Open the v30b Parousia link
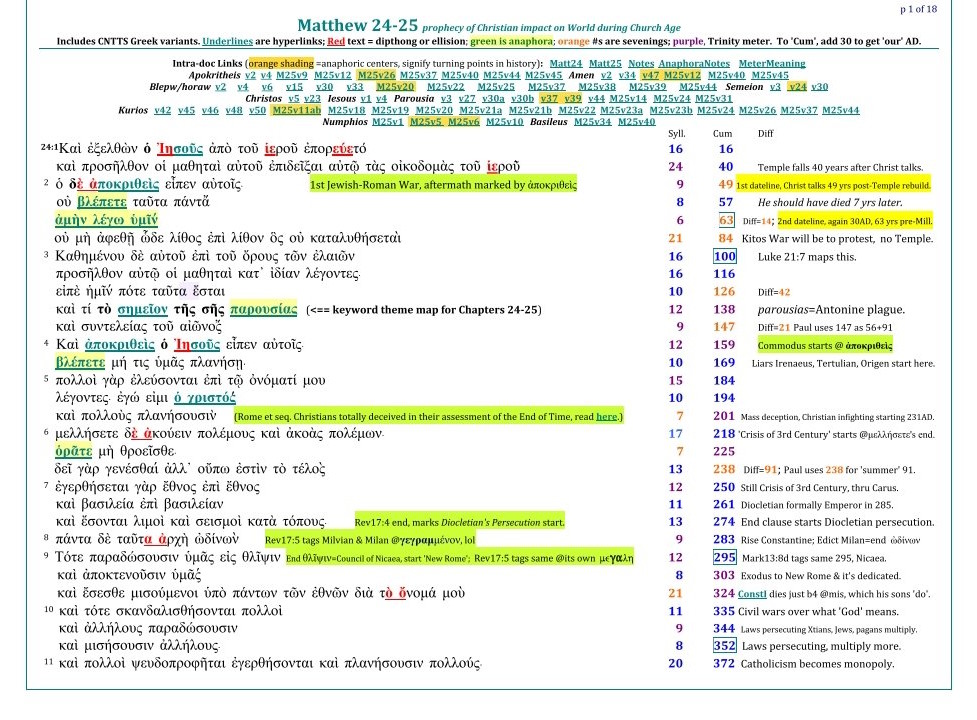 (523, 98)
